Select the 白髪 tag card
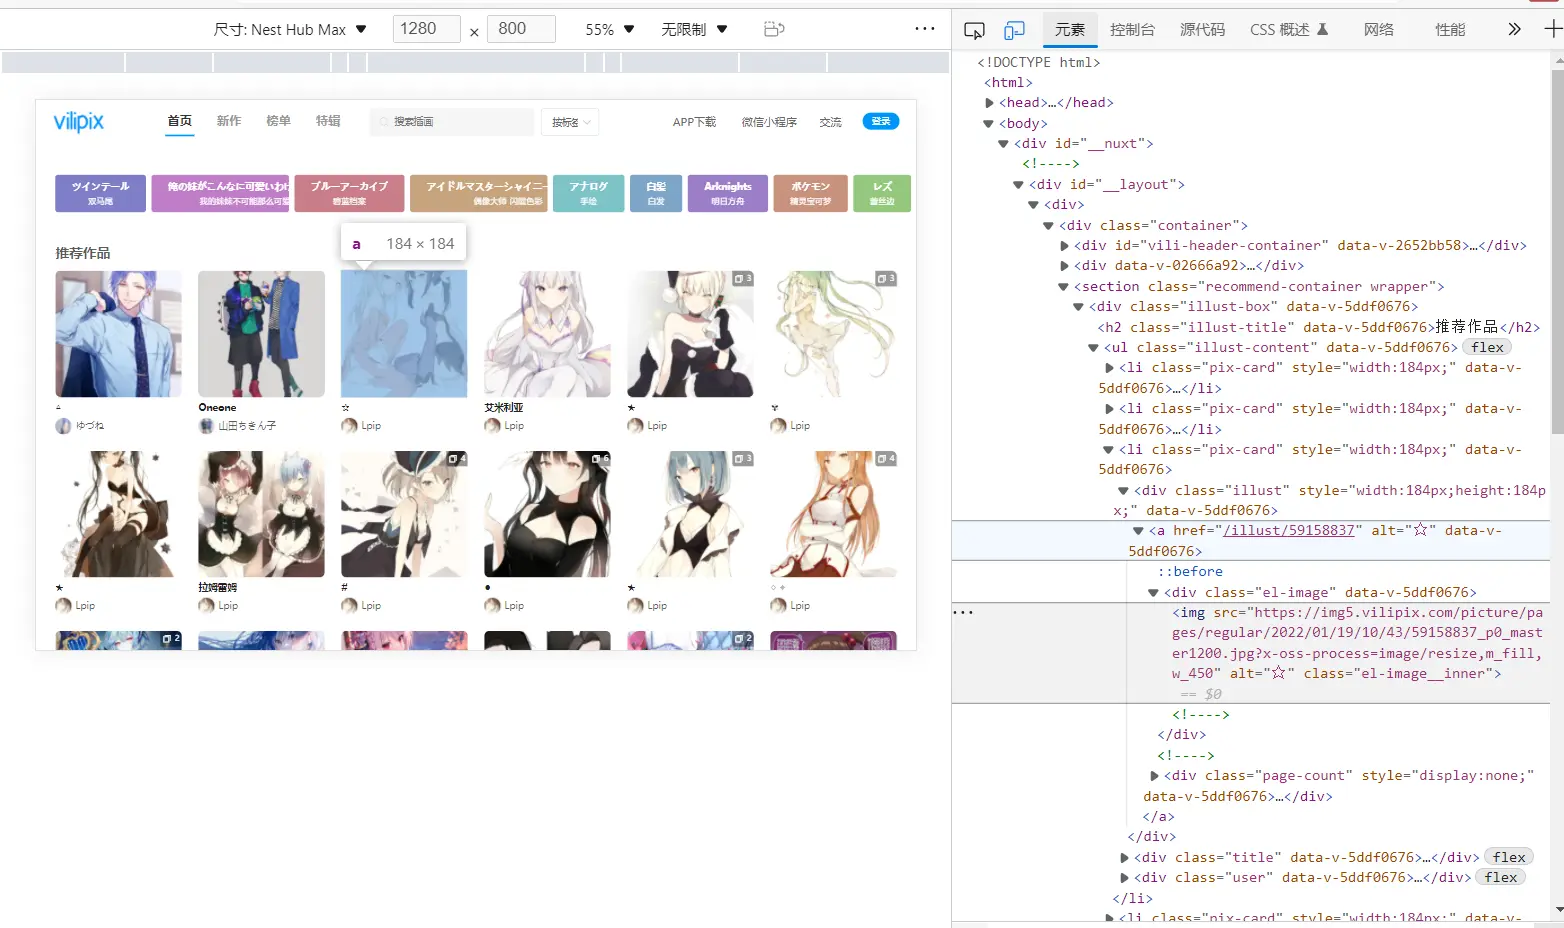This screenshot has height=928, width=1564. (656, 193)
